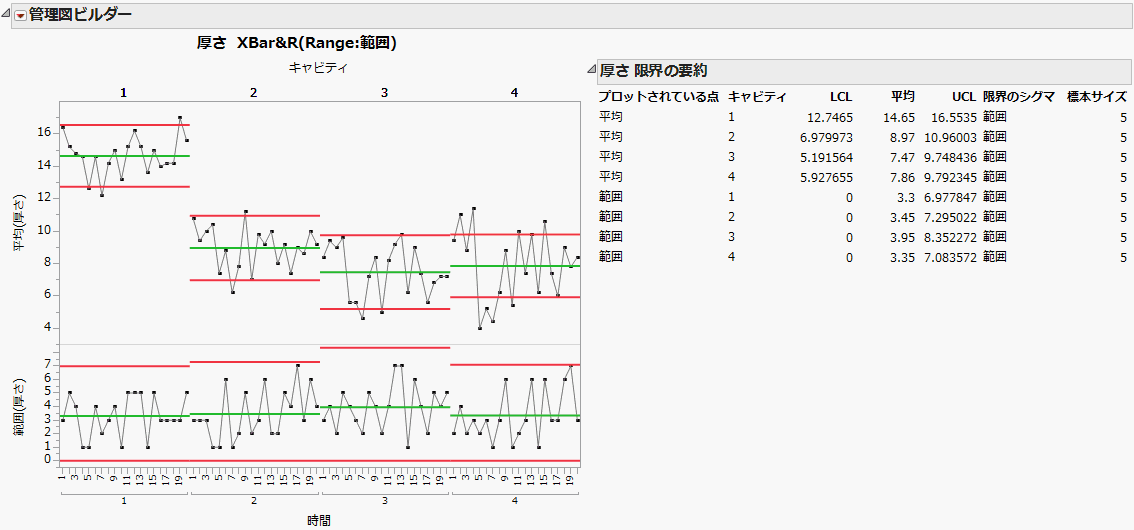Select the range average 3.3
This screenshot has height=530, width=1134.
pyautogui.click(x=907, y=197)
